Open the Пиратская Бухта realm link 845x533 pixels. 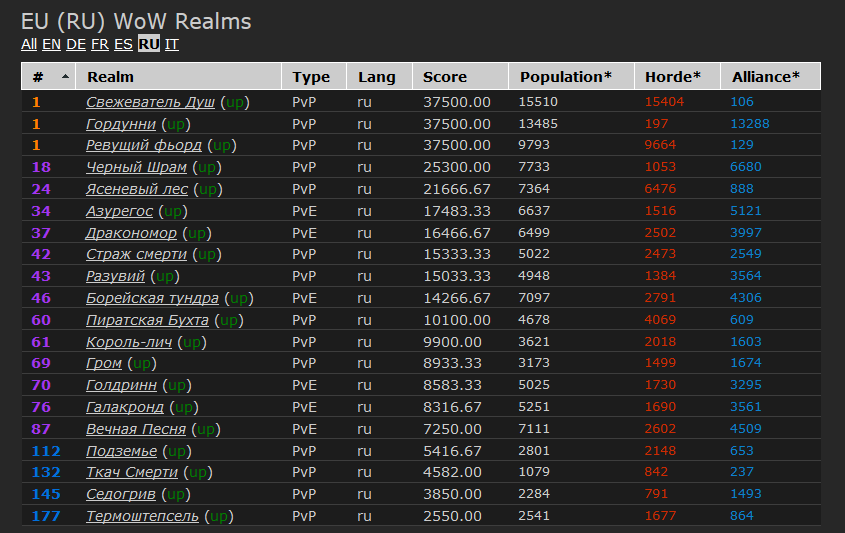147,320
